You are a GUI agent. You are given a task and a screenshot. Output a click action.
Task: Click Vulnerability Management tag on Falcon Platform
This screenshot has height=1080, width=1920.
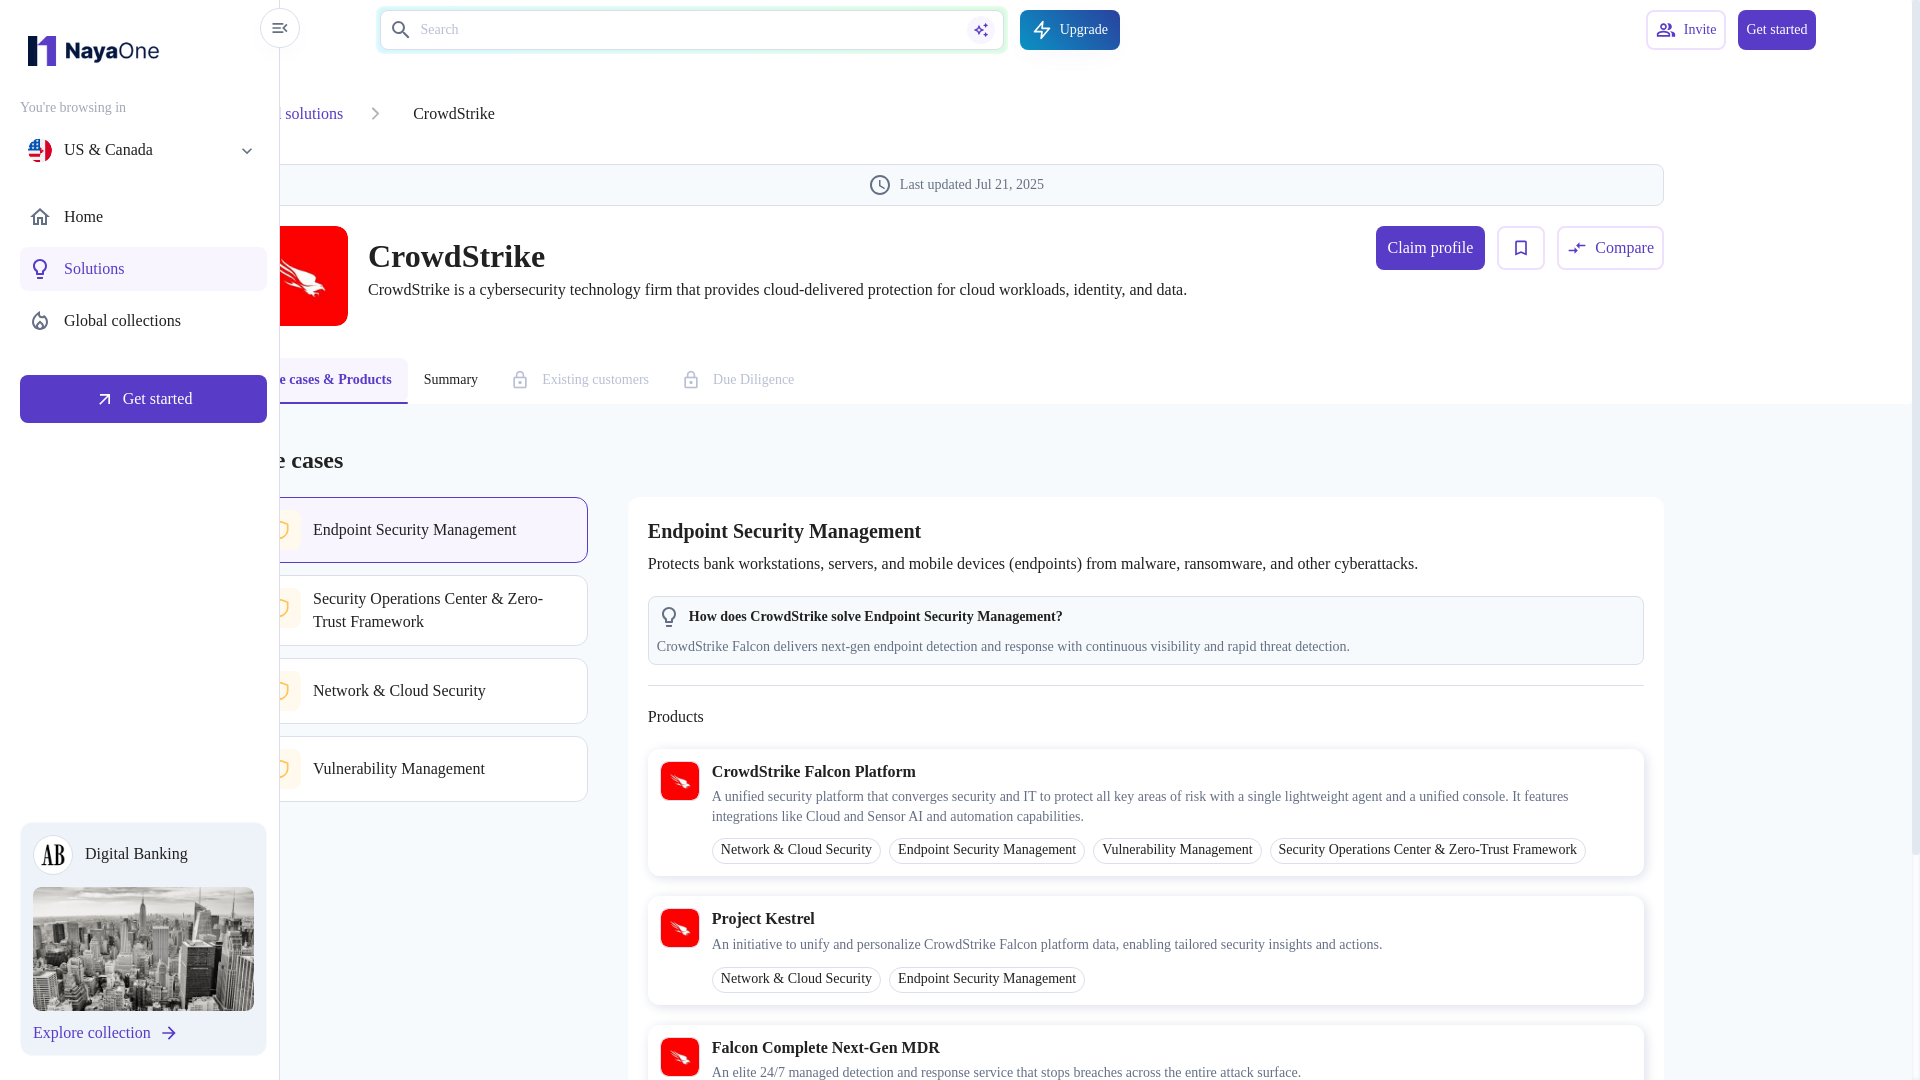click(1177, 851)
